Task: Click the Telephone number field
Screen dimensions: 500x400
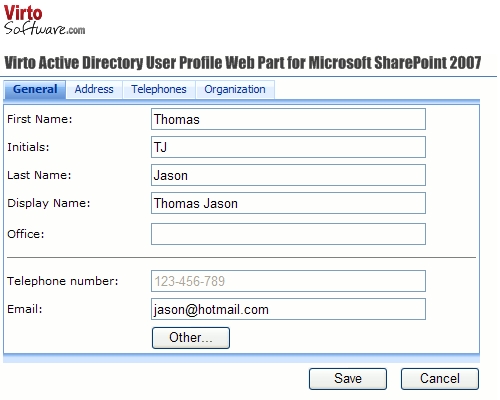Action: (x=288, y=281)
